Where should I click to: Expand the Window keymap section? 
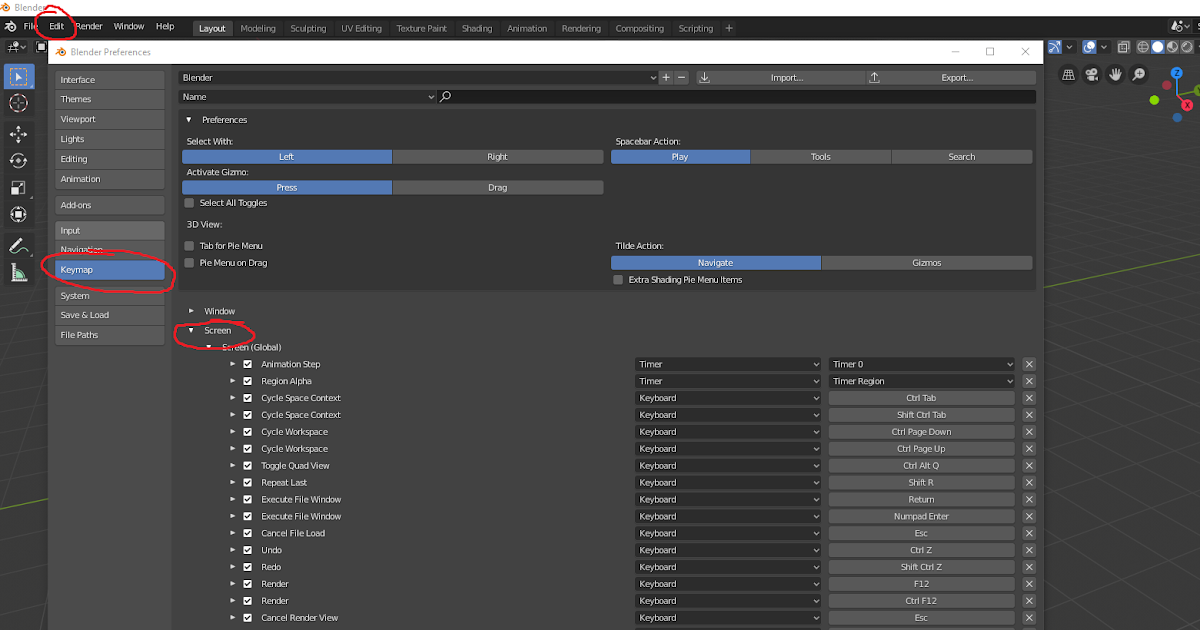[193, 310]
